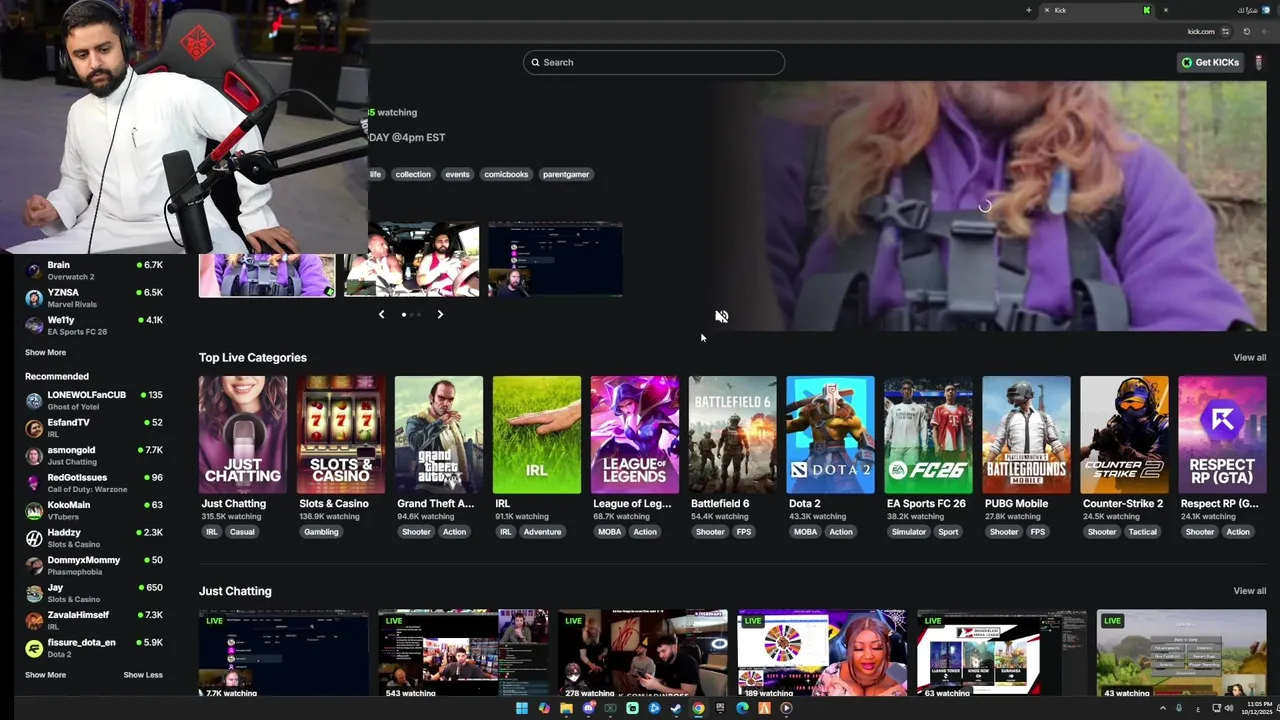Close the Kick browser tab

(1047, 10)
